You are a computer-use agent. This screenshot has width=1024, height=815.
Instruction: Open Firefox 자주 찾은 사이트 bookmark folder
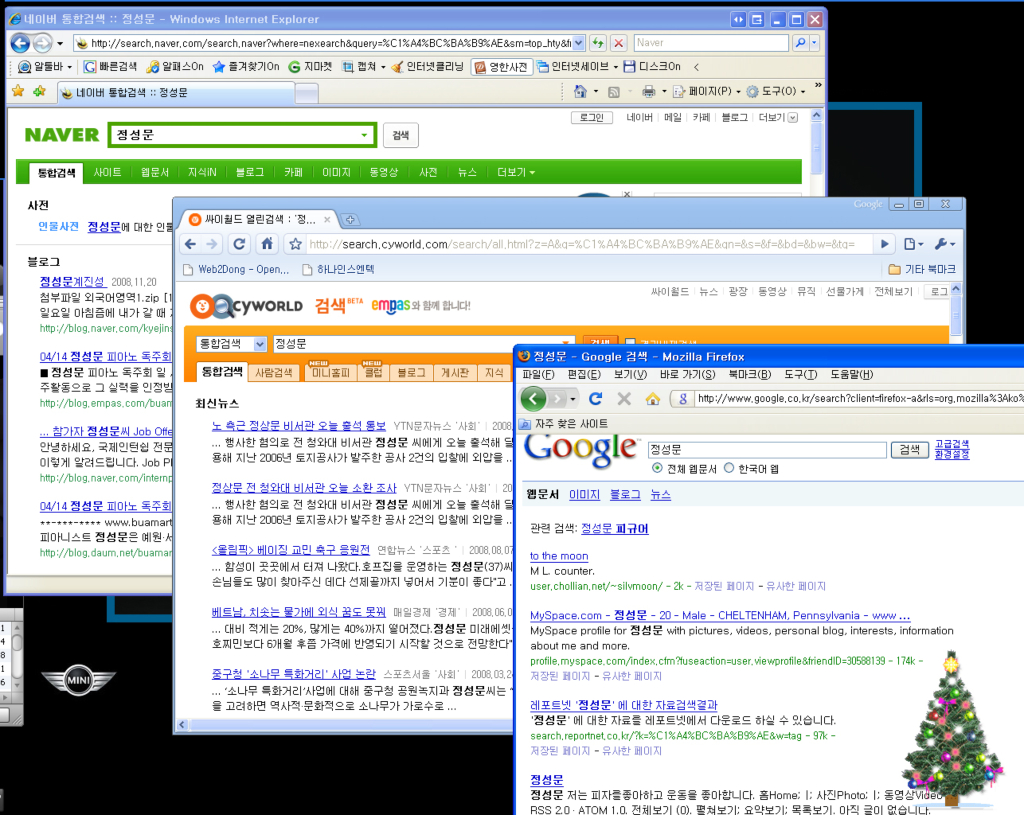[564, 424]
